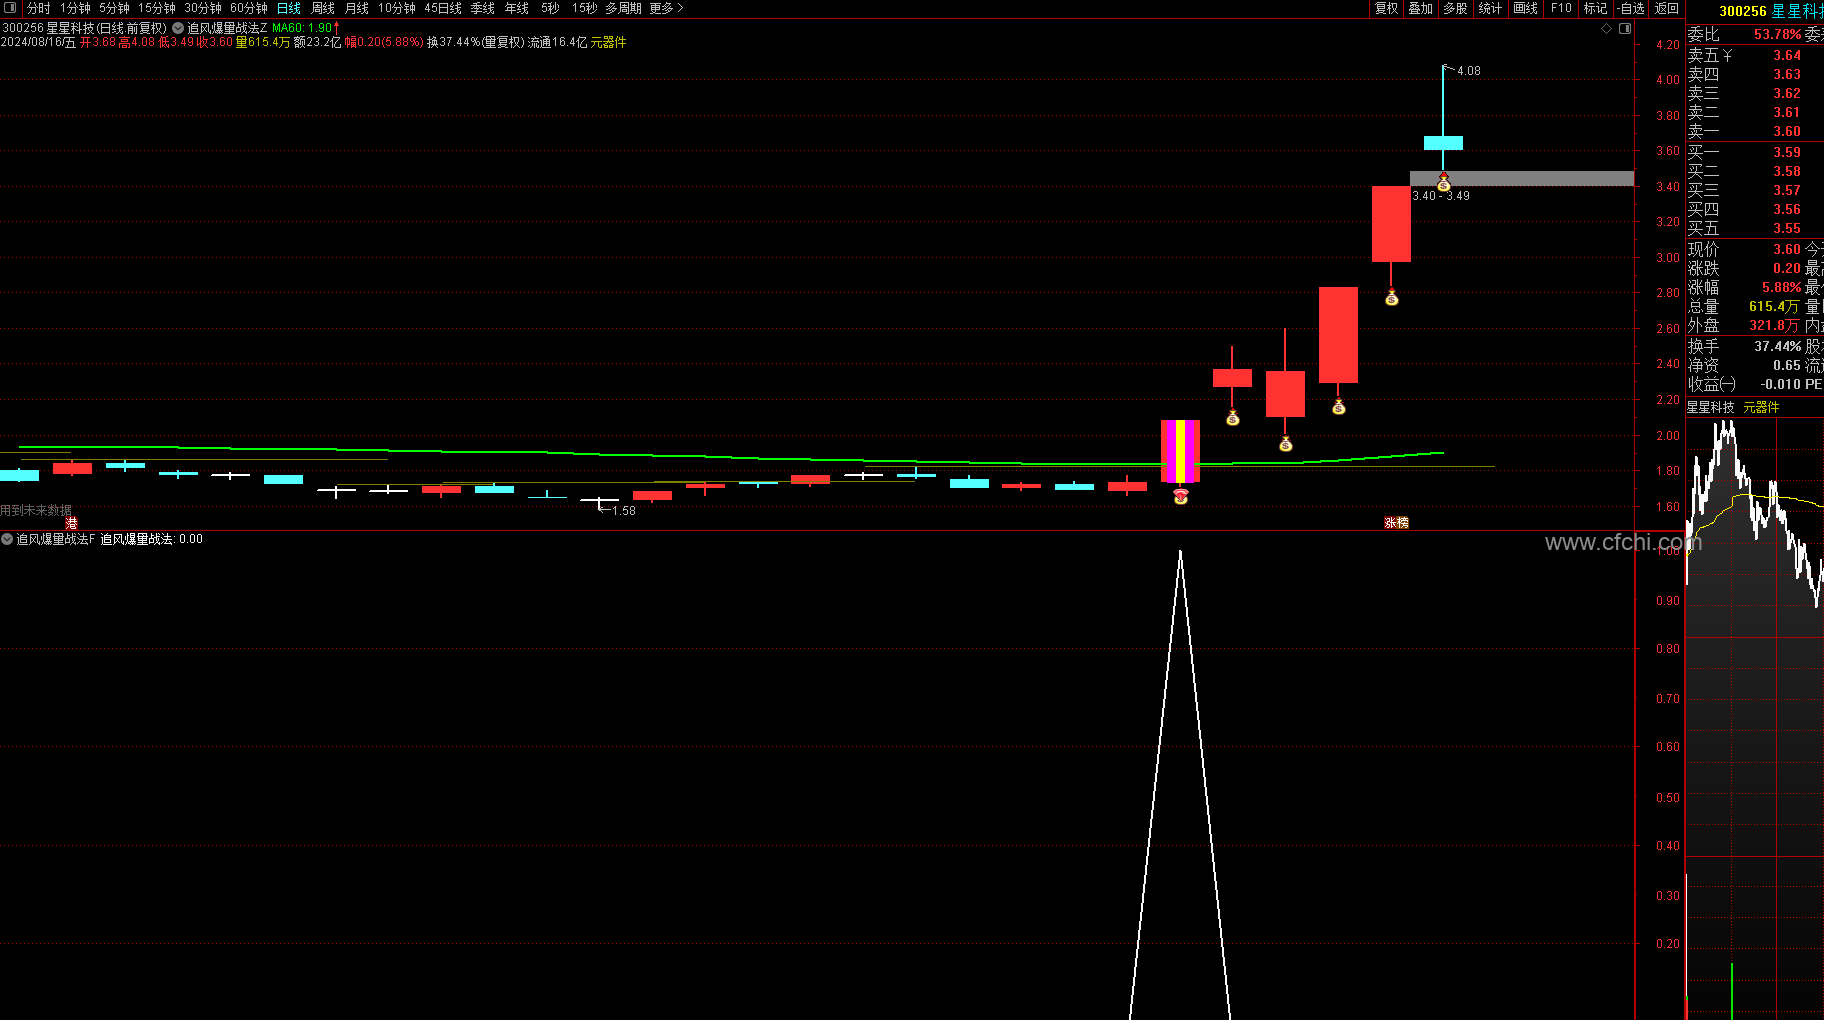Open the 多周期 multi-period view
The height and width of the screenshot is (1020, 1824).
click(623, 8)
